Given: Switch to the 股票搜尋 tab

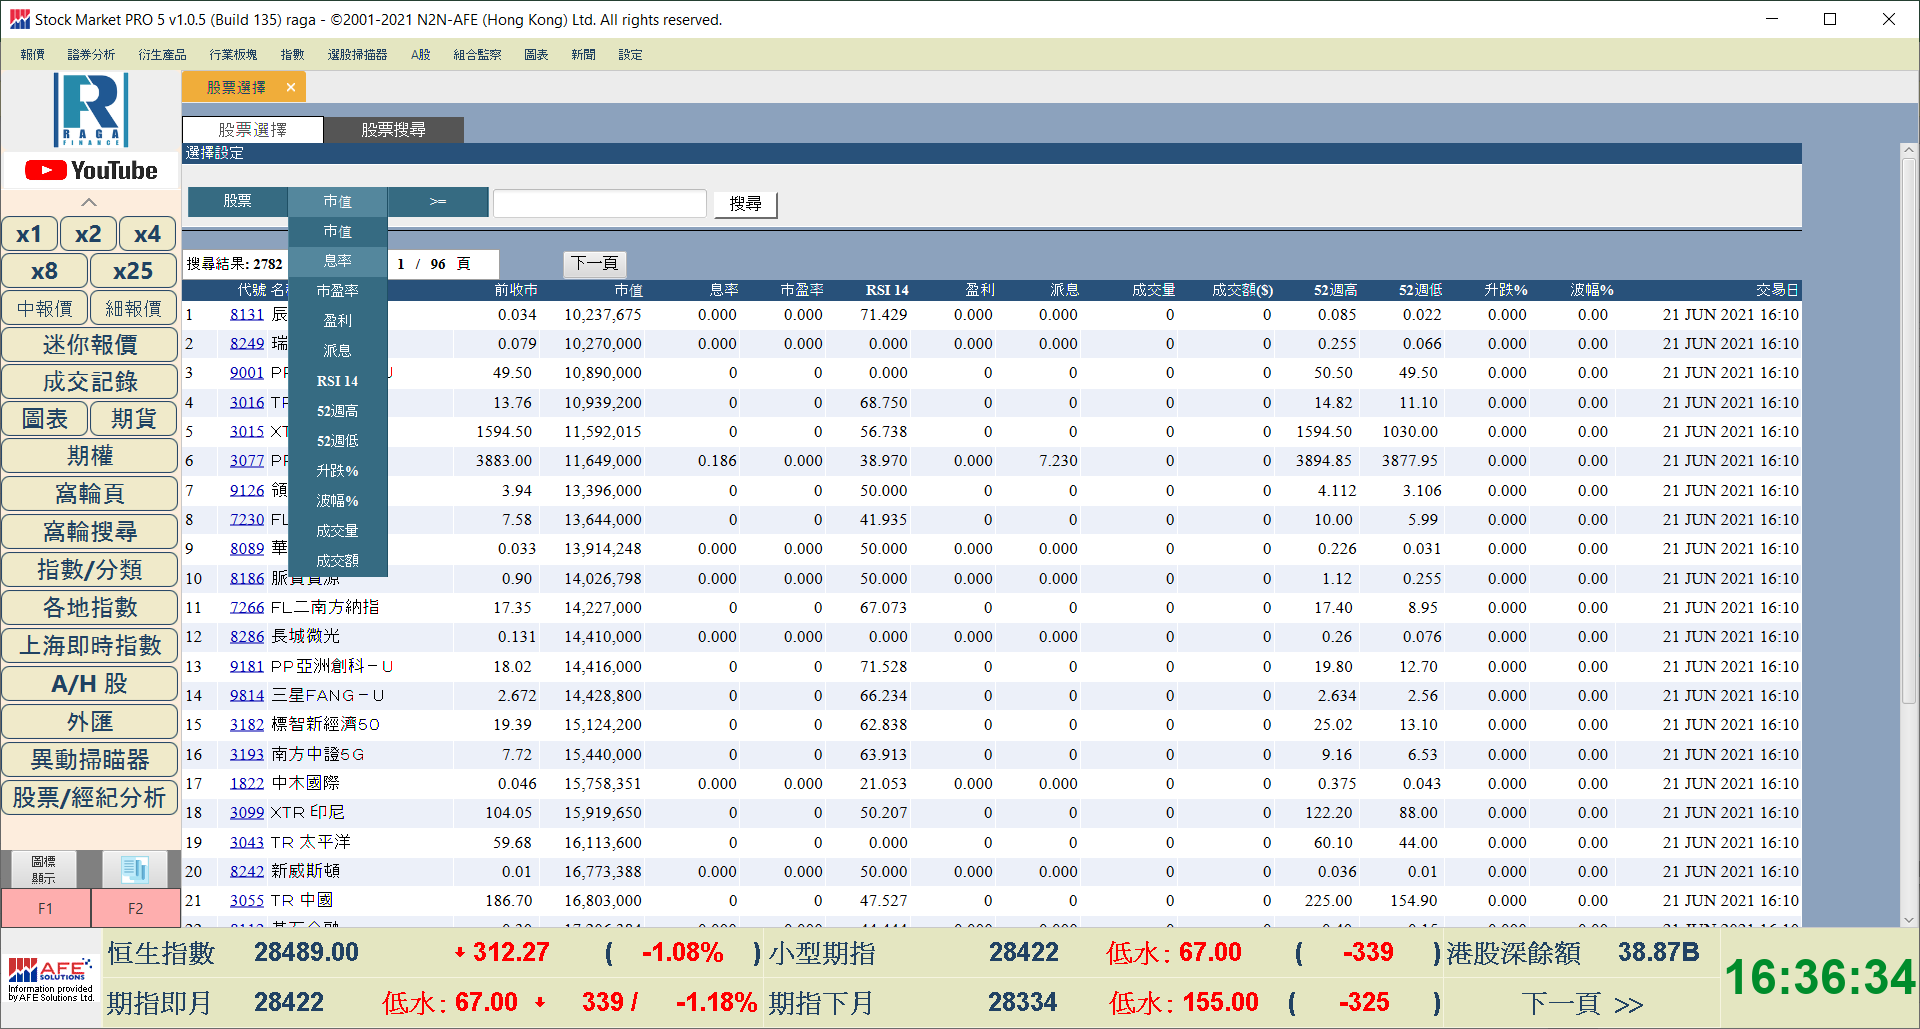Looking at the screenshot, I should click(x=393, y=130).
